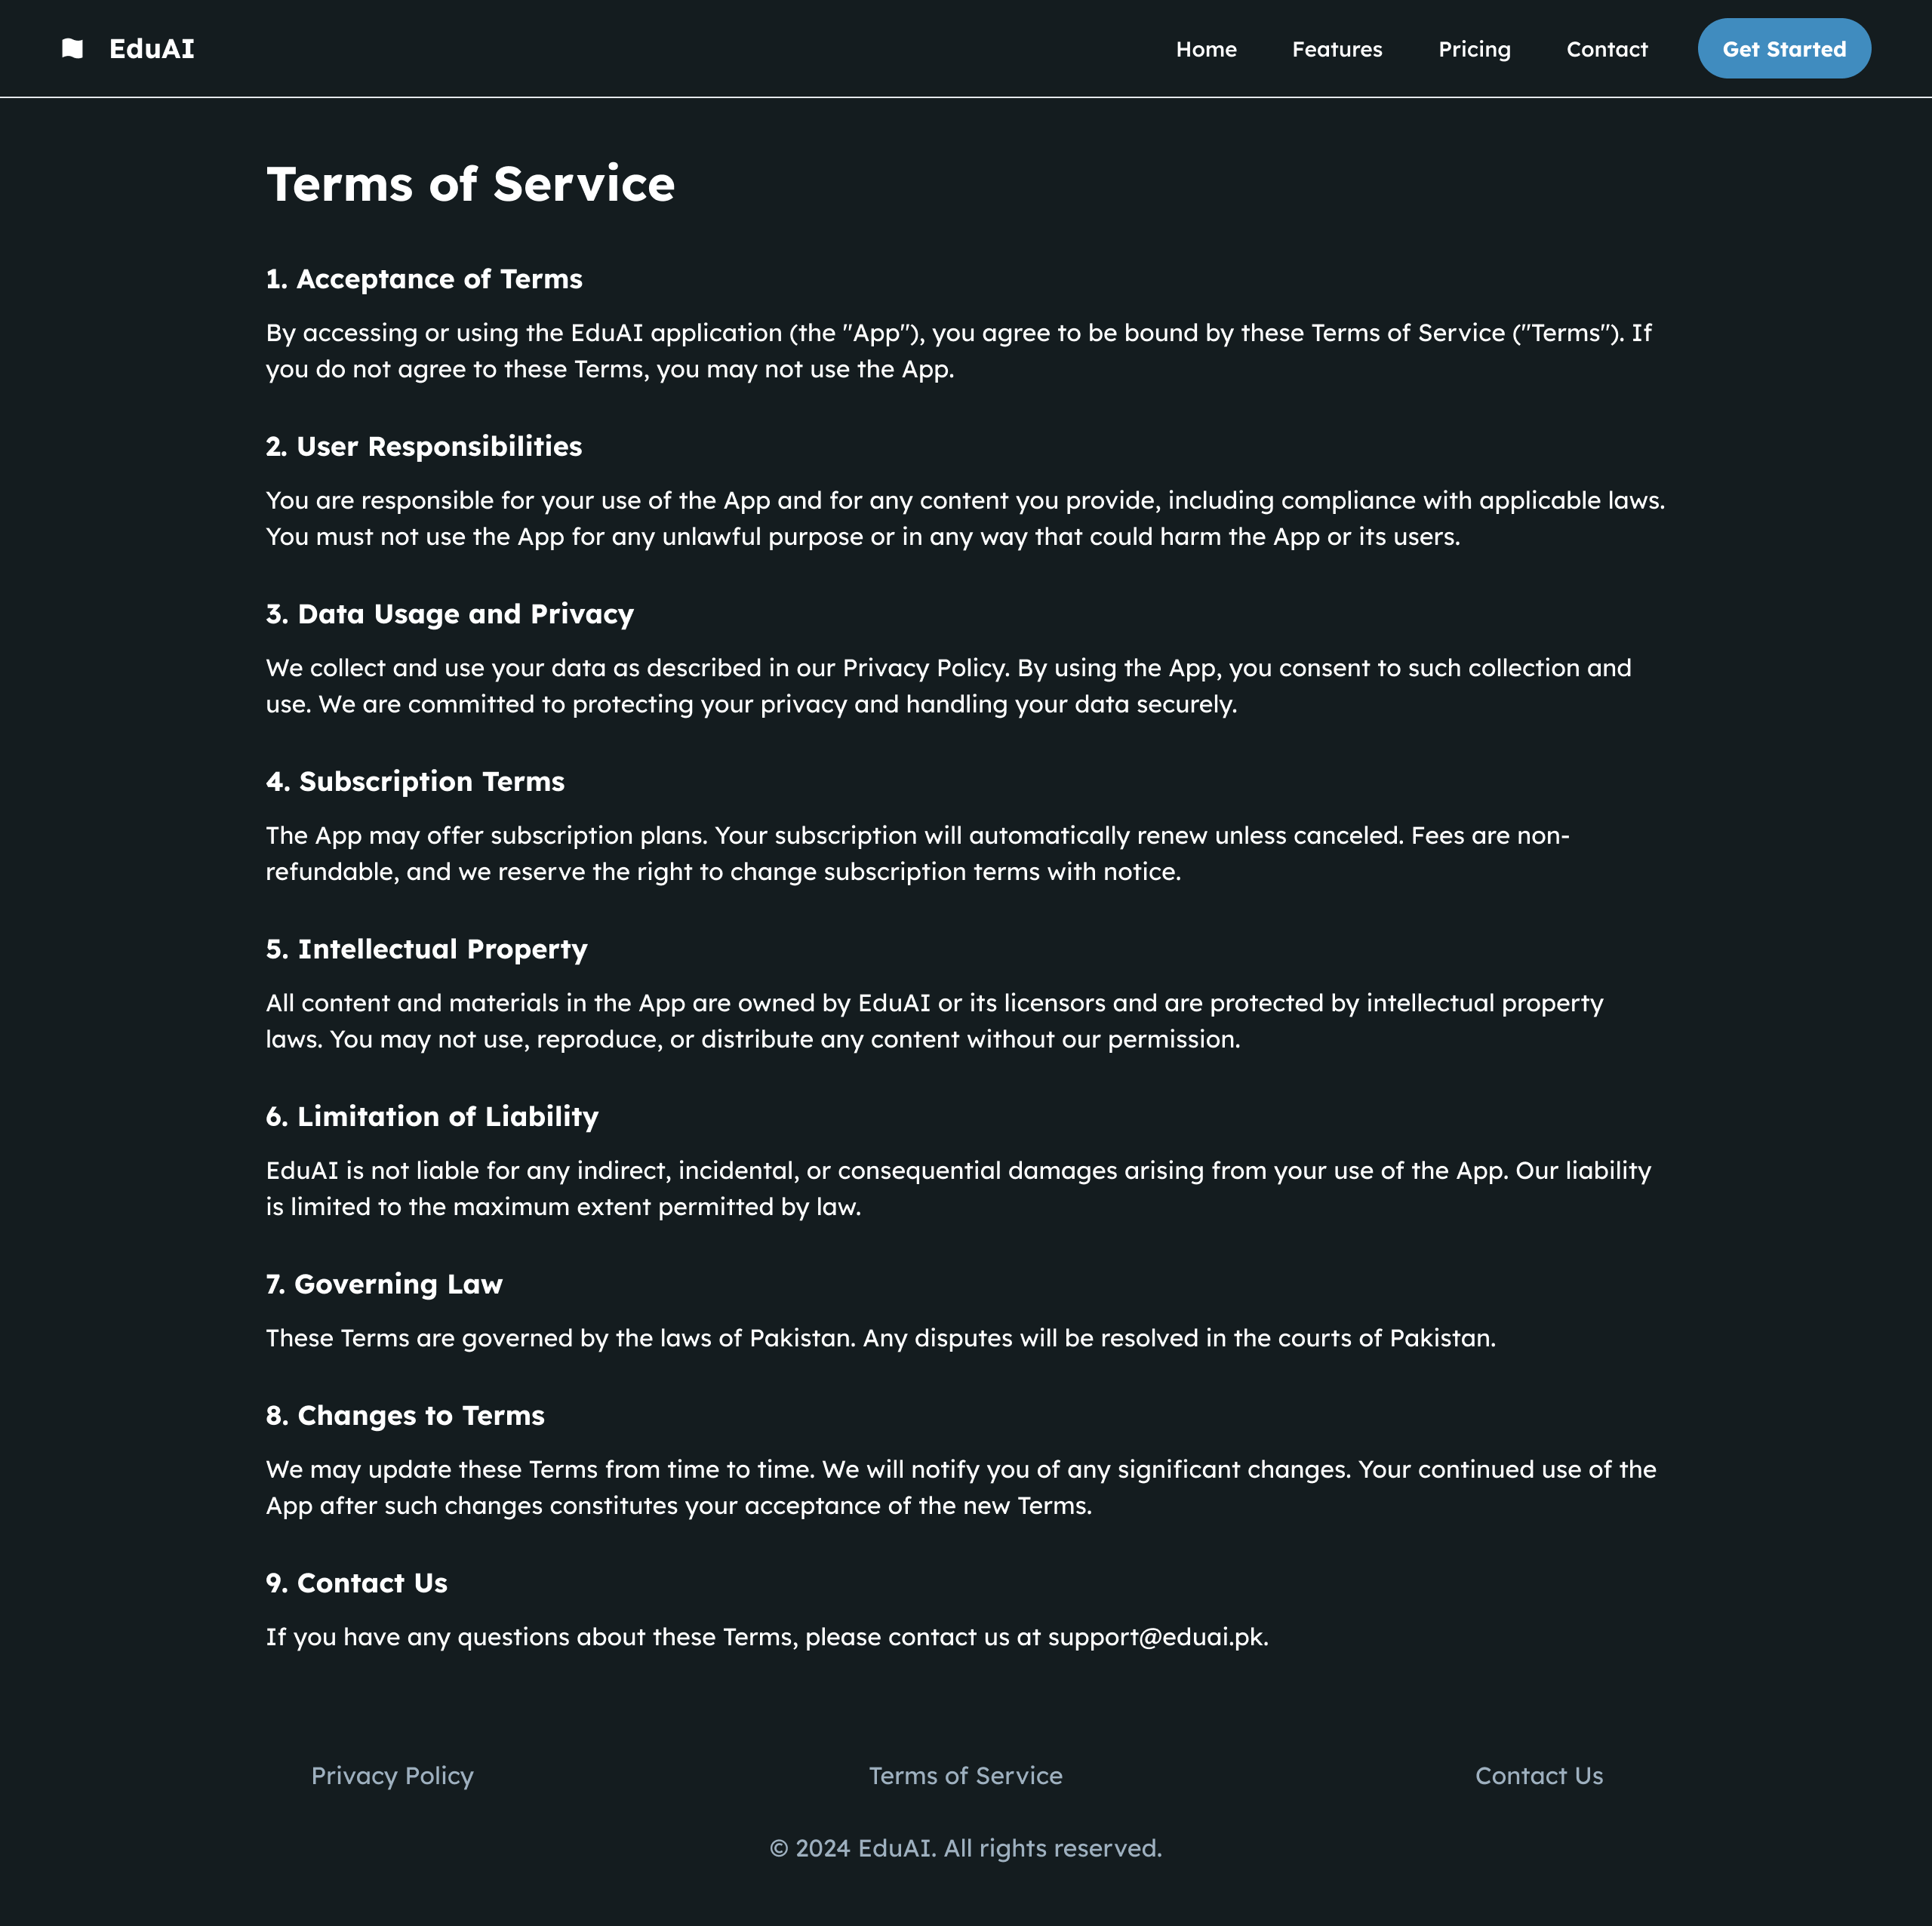Screen dimensions: 1932x1926
Task: Click the EduAI brand name
Action: pyautogui.click(x=152, y=49)
